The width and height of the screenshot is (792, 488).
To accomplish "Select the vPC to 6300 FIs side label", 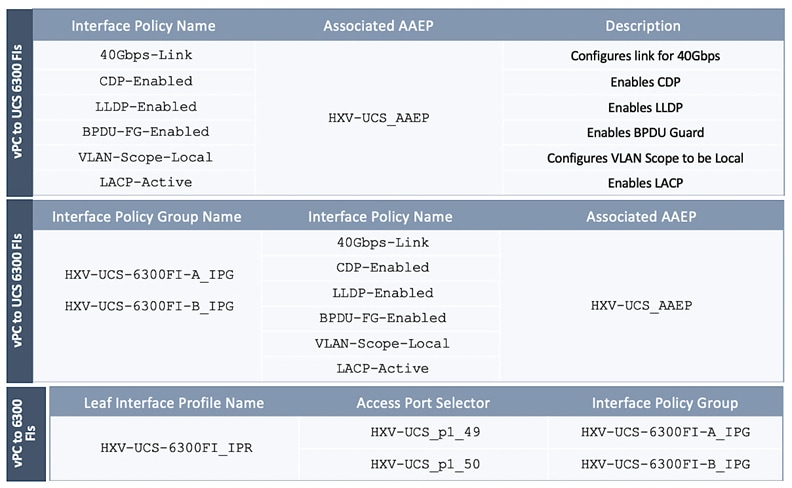I will click(25, 433).
